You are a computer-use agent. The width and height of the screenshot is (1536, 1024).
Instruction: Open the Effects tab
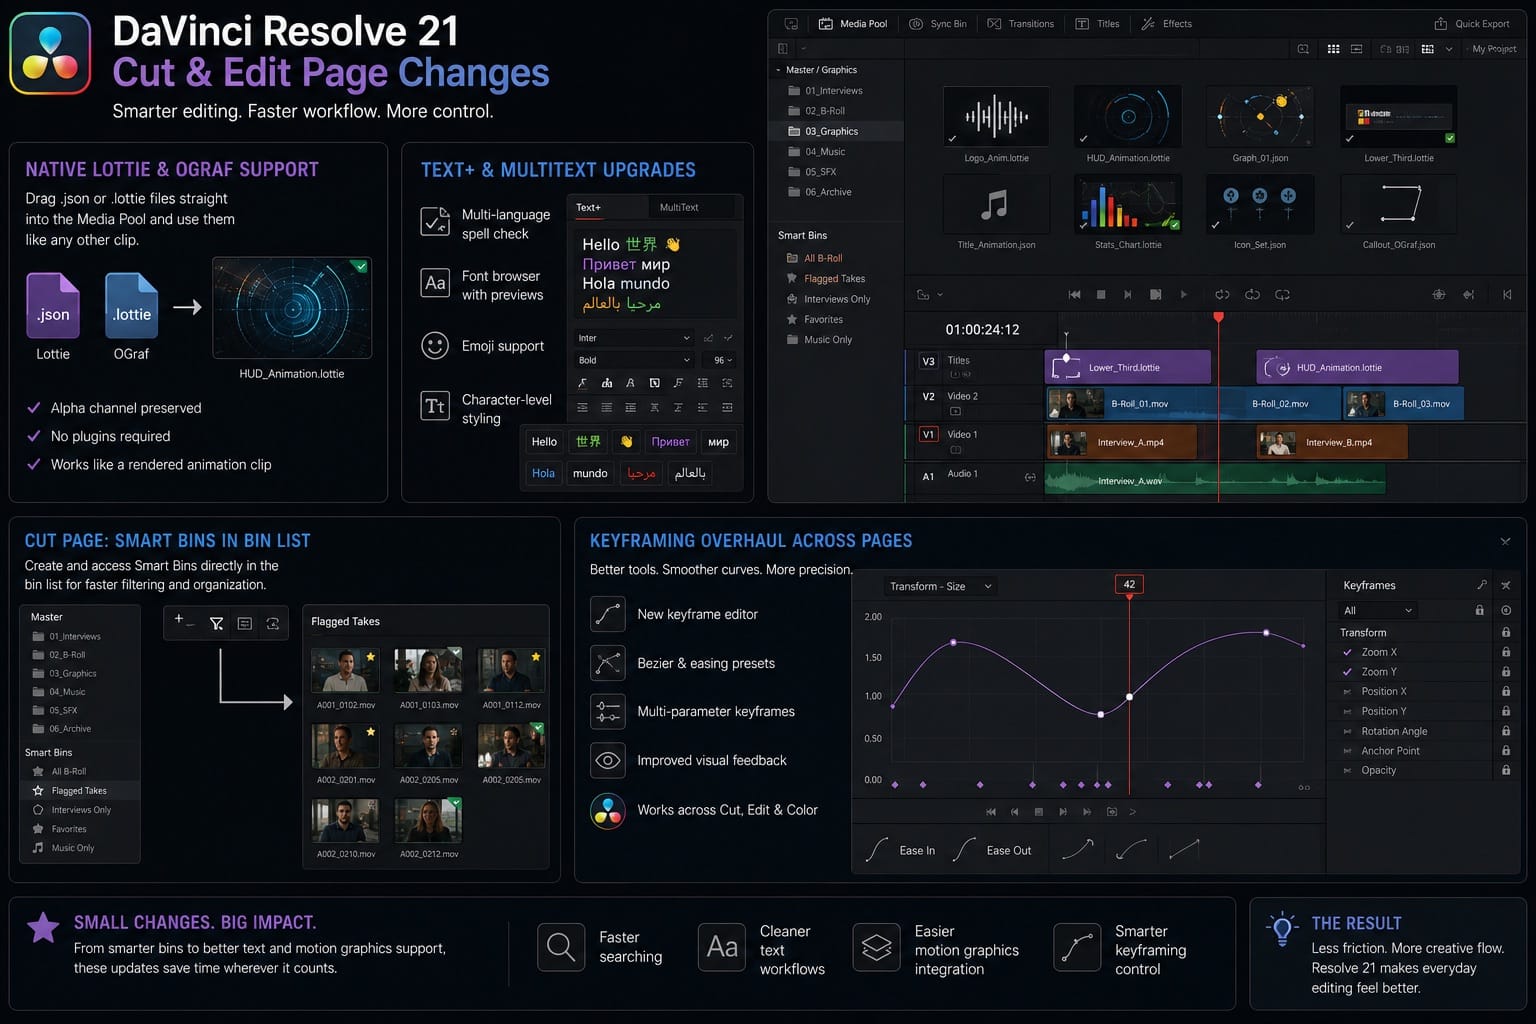pyautogui.click(x=1166, y=24)
